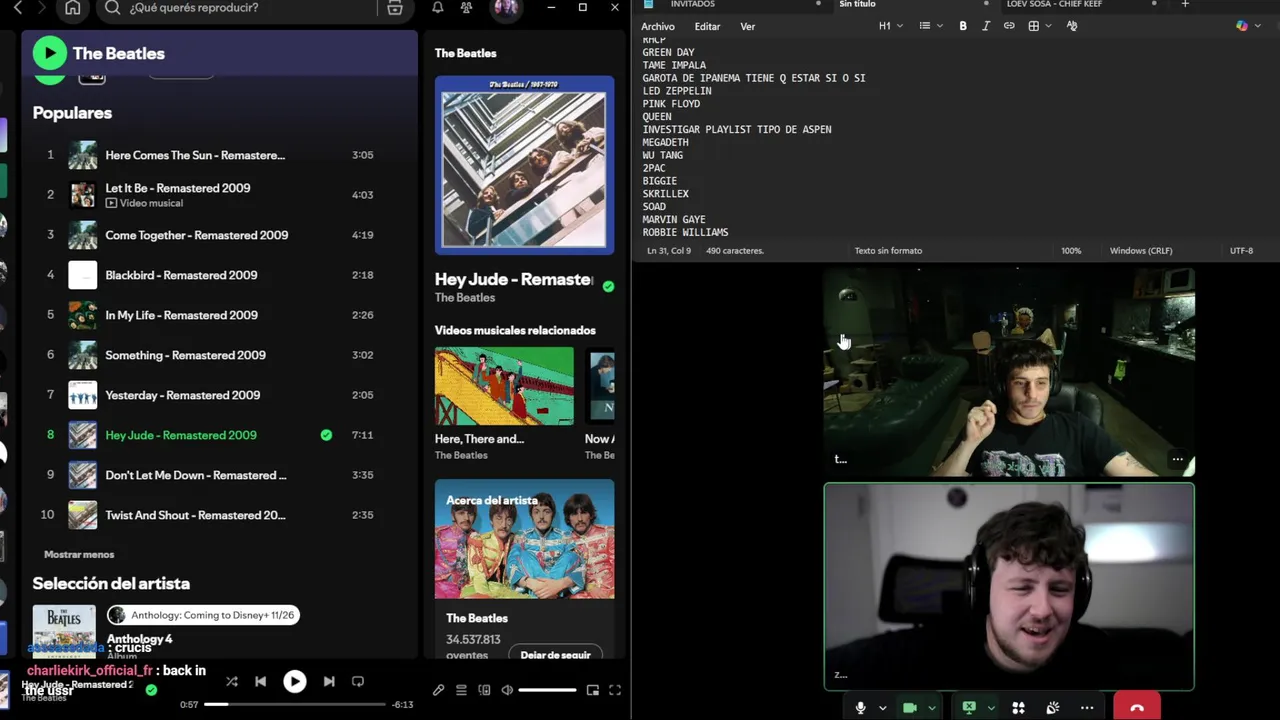Expand camera options arrow in call
This screenshot has width=1280, height=720.
tap(931, 708)
